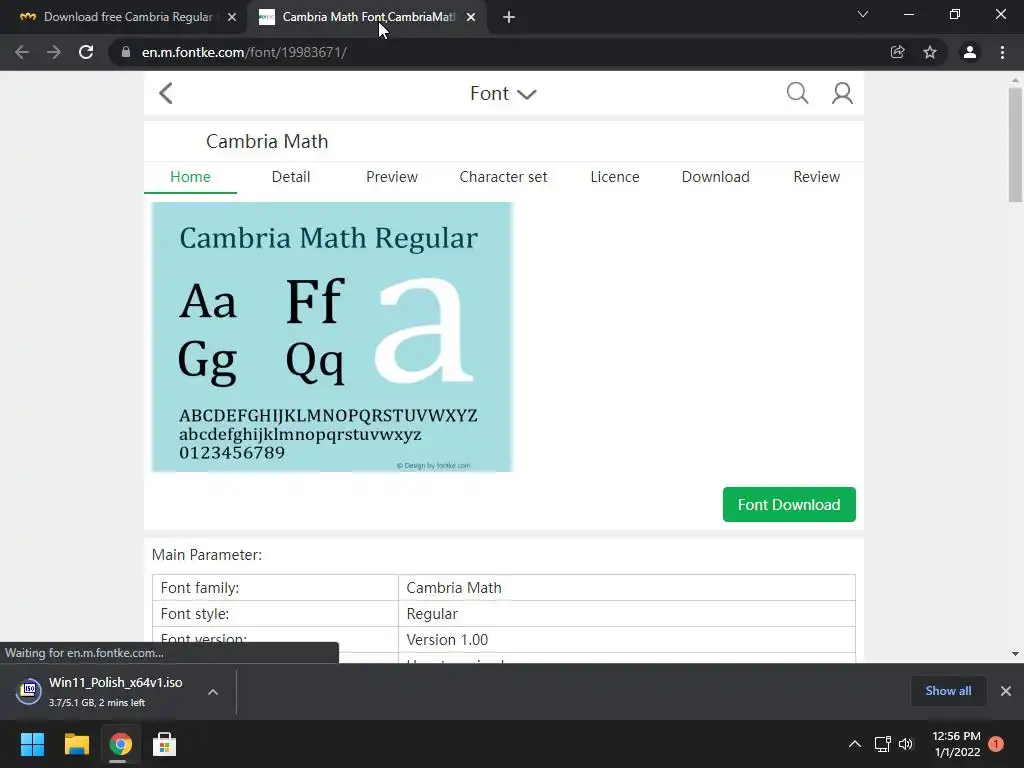Click the green Font Download button
Image resolution: width=1024 pixels, height=768 pixels.
click(x=789, y=504)
